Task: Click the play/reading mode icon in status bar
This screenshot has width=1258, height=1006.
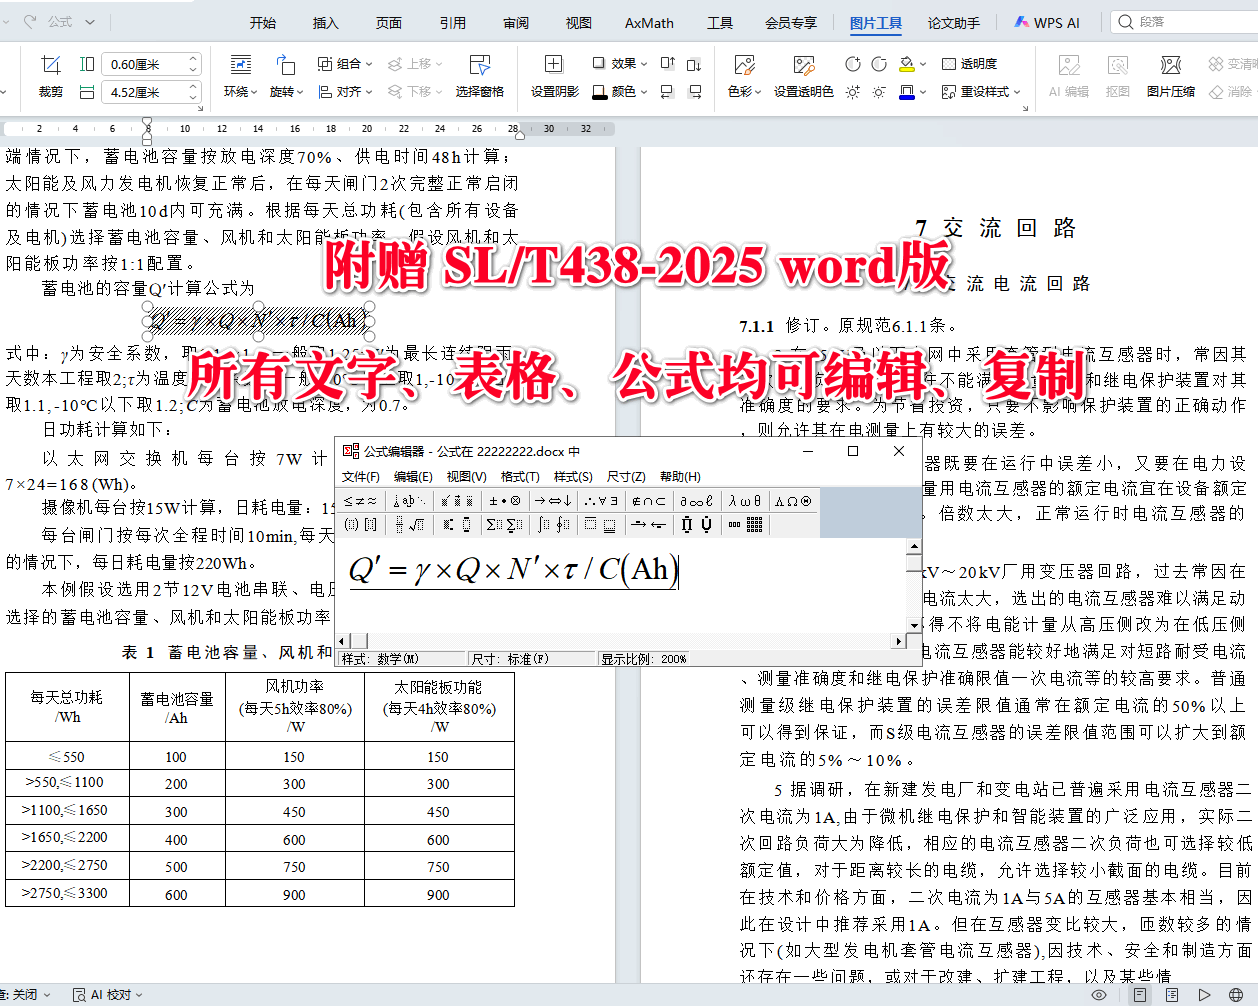Action: point(1205,995)
